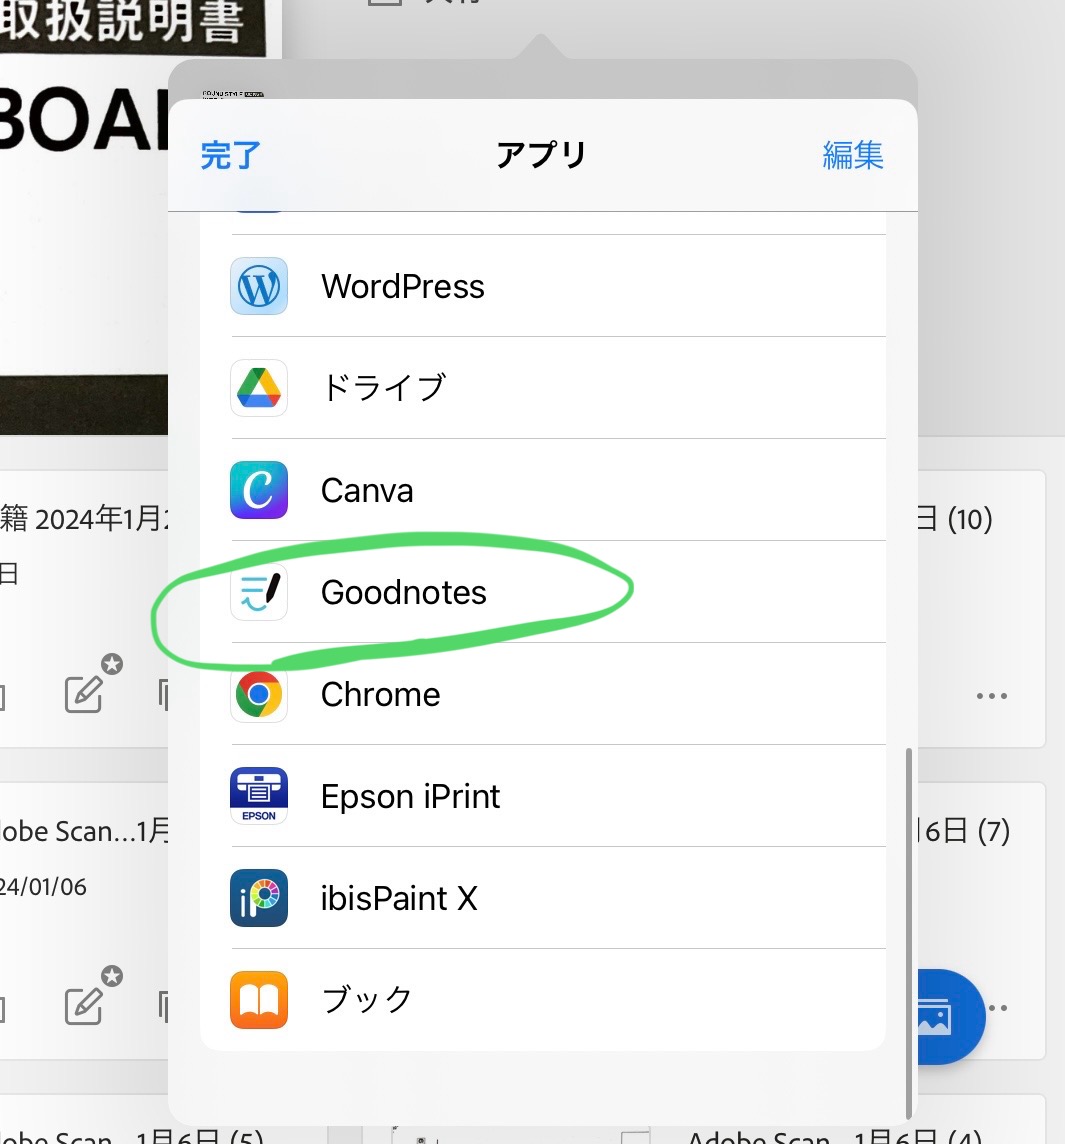
Task: Tap the WordPress app icon
Action: [259, 286]
